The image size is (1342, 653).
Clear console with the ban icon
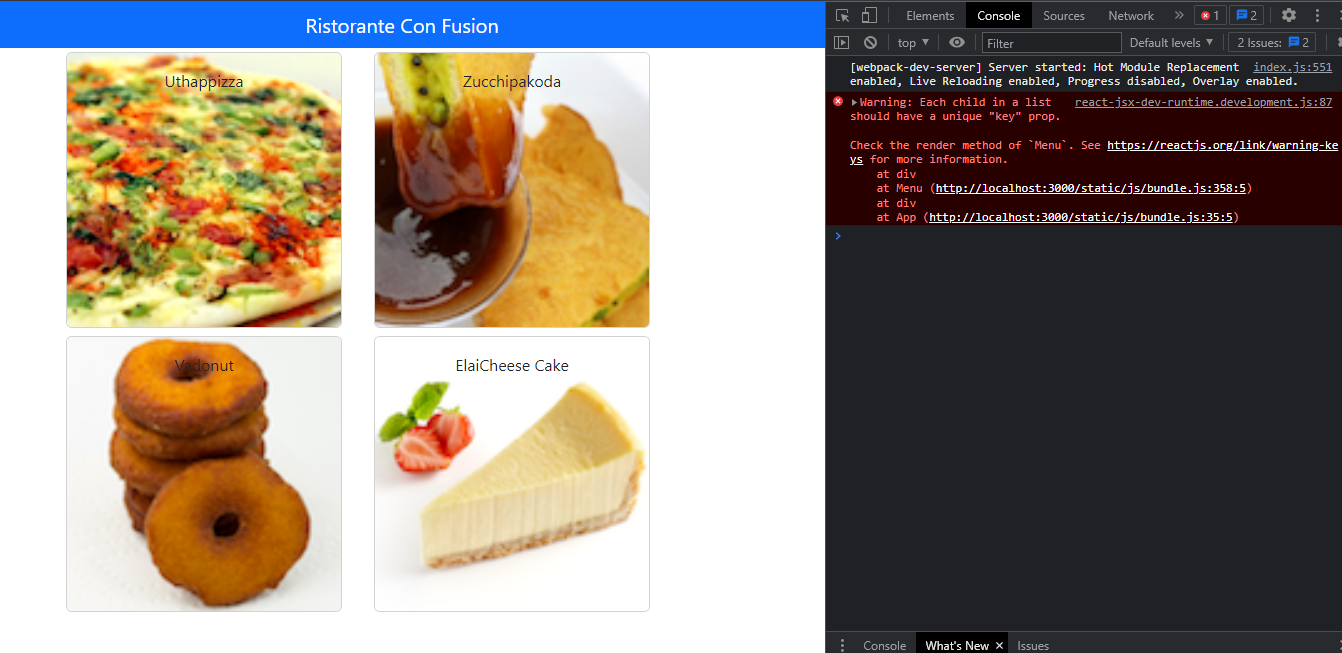[x=870, y=42]
